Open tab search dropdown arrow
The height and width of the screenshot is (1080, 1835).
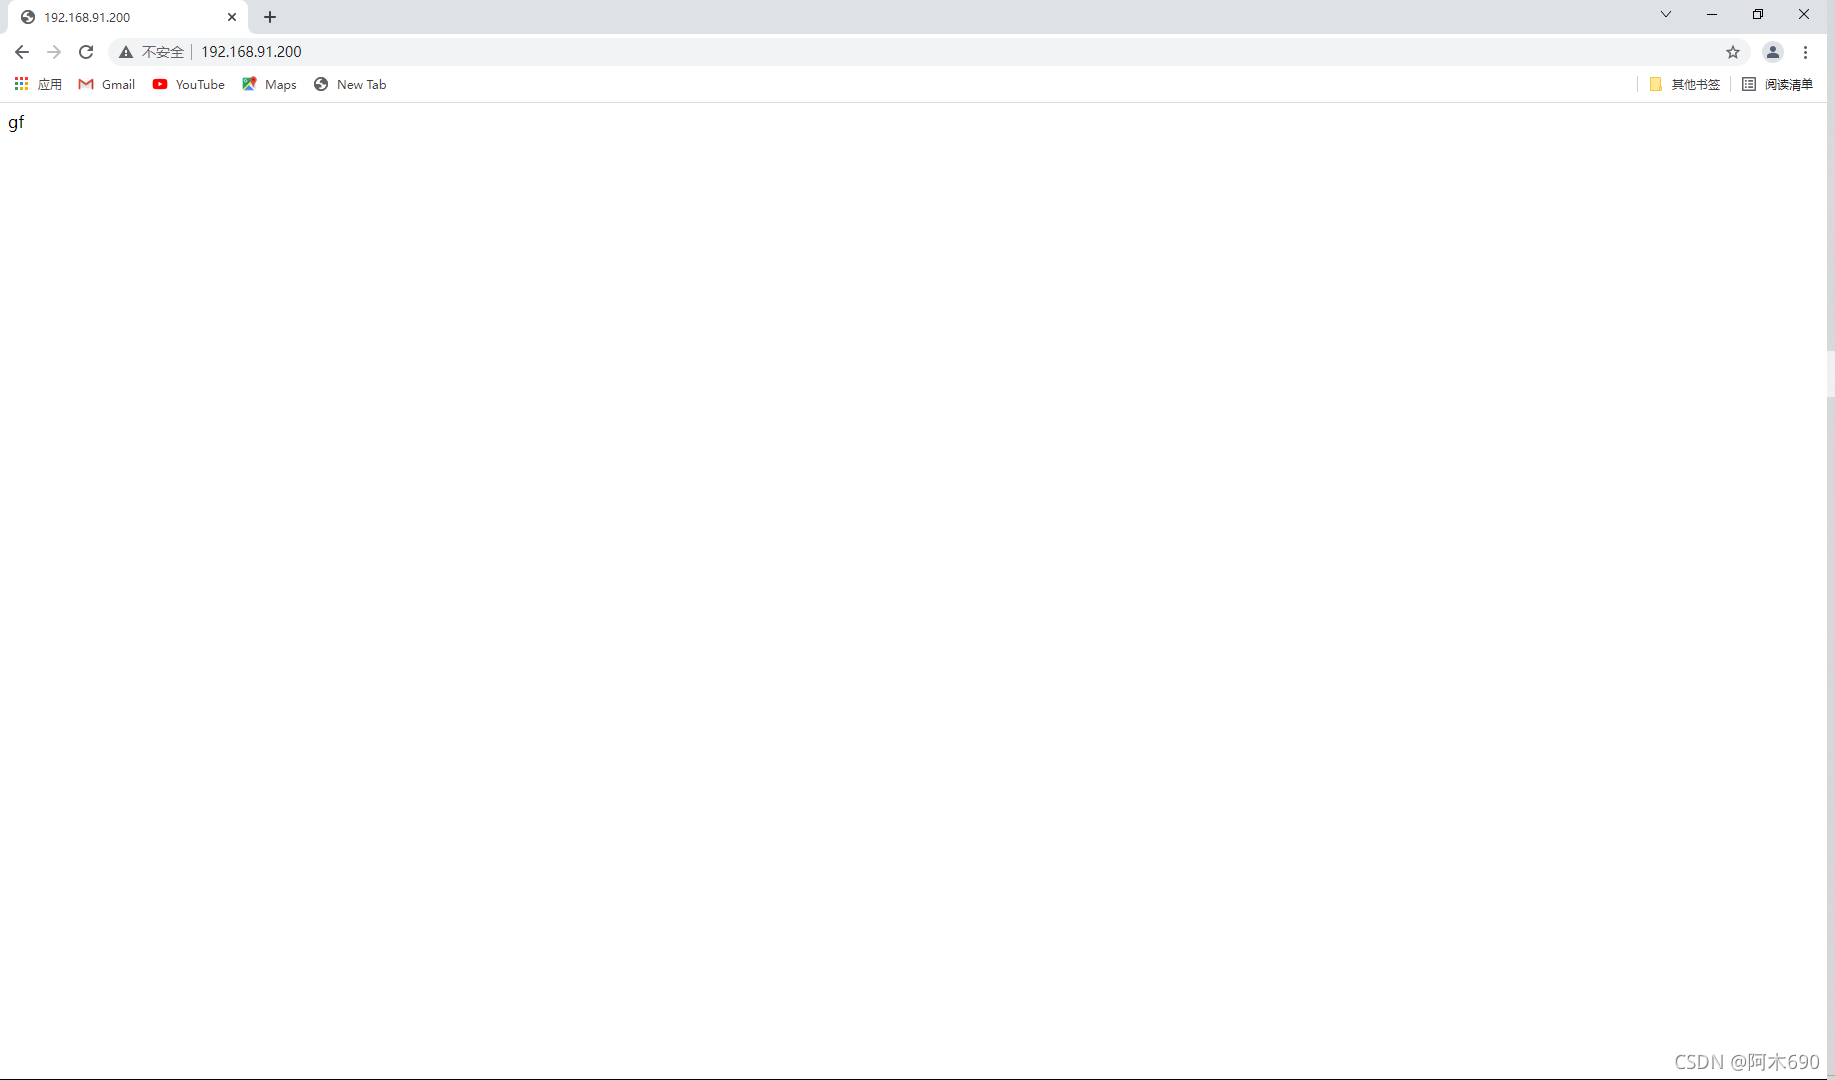1666,14
